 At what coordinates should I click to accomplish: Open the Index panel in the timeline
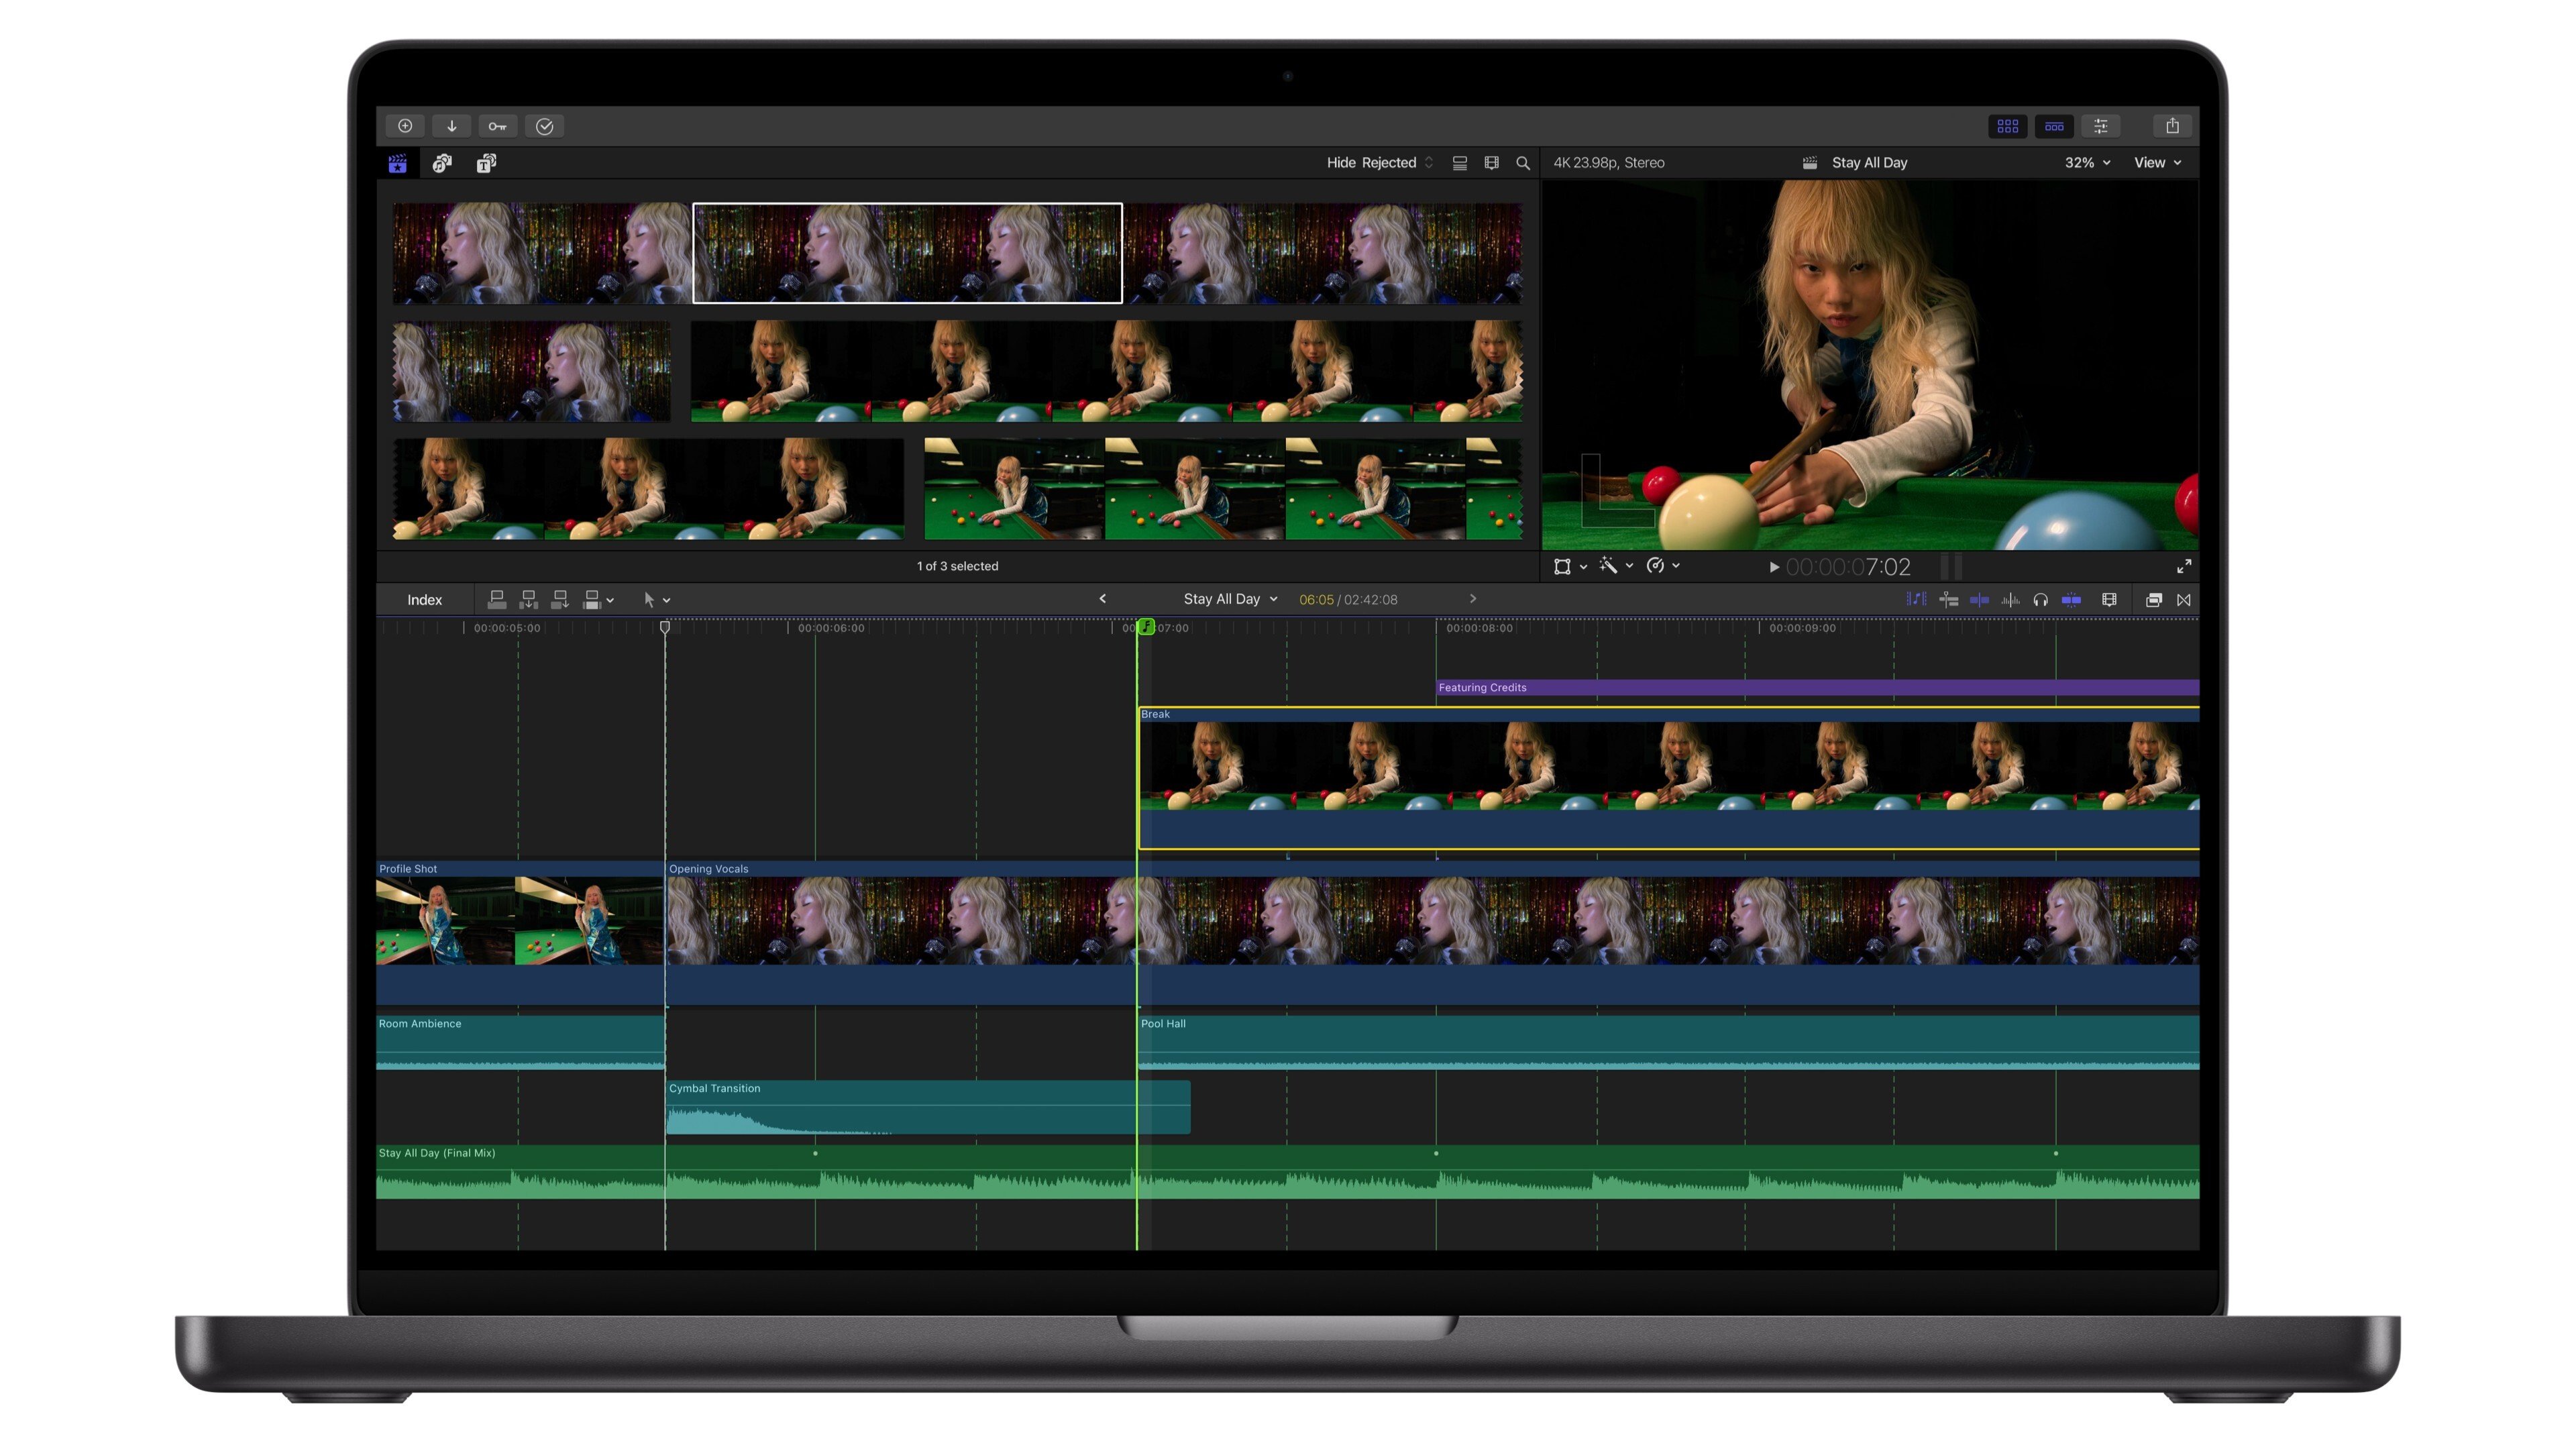(424, 599)
